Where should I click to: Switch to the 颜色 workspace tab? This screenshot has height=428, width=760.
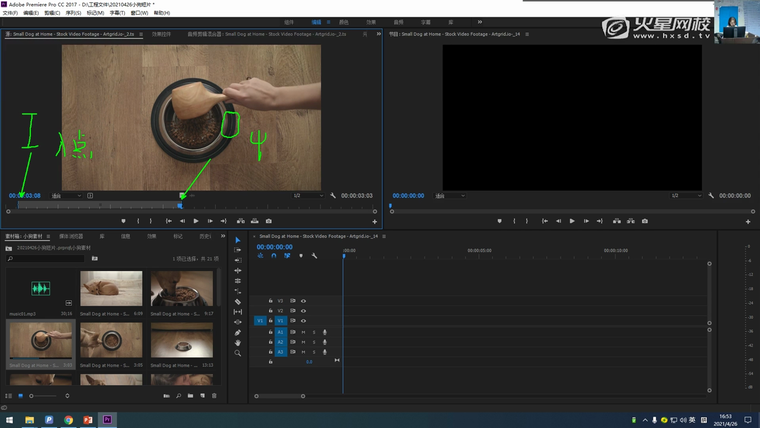(344, 21)
